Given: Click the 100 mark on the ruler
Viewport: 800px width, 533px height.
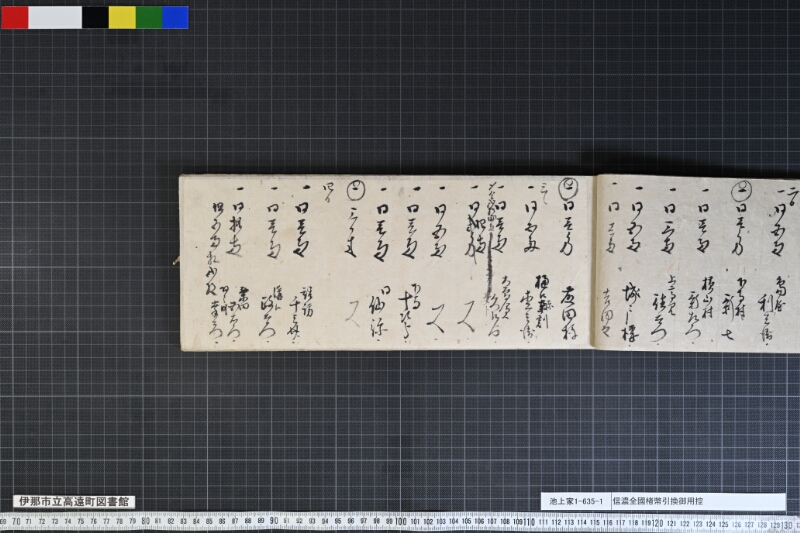Looking at the screenshot, I should 401,521.
